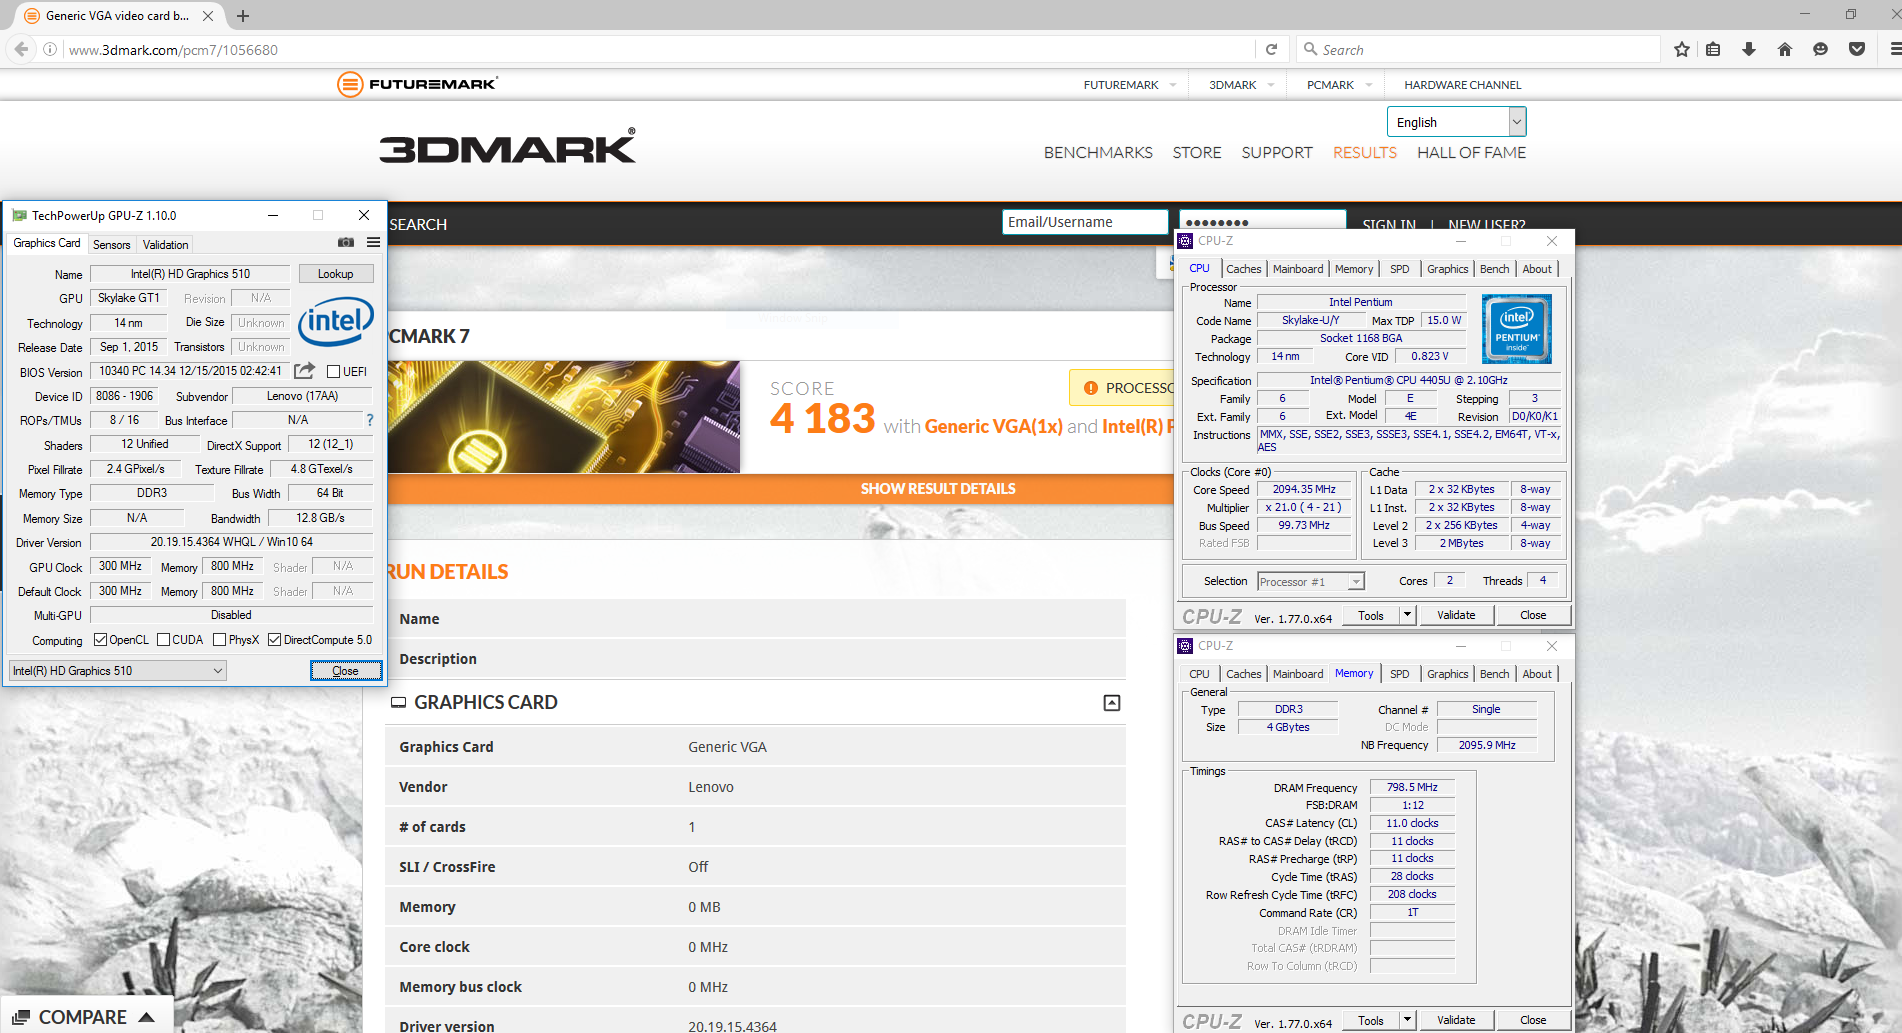
Task: Open the Bench tab in upper CPU-Z window
Action: pyautogui.click(x=1494, y=269)
